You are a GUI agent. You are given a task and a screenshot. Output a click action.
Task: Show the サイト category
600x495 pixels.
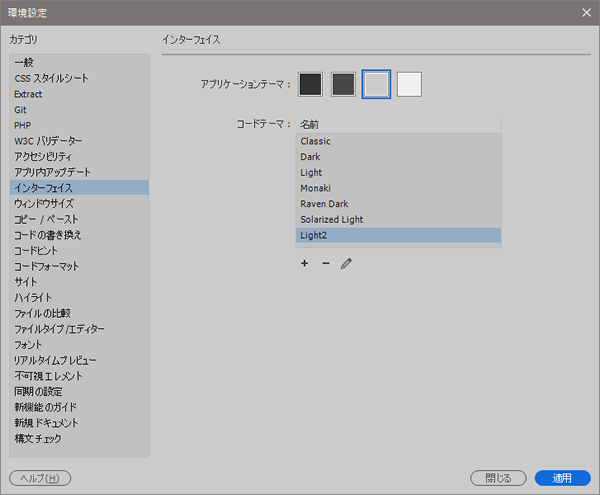tap(79, 282)
